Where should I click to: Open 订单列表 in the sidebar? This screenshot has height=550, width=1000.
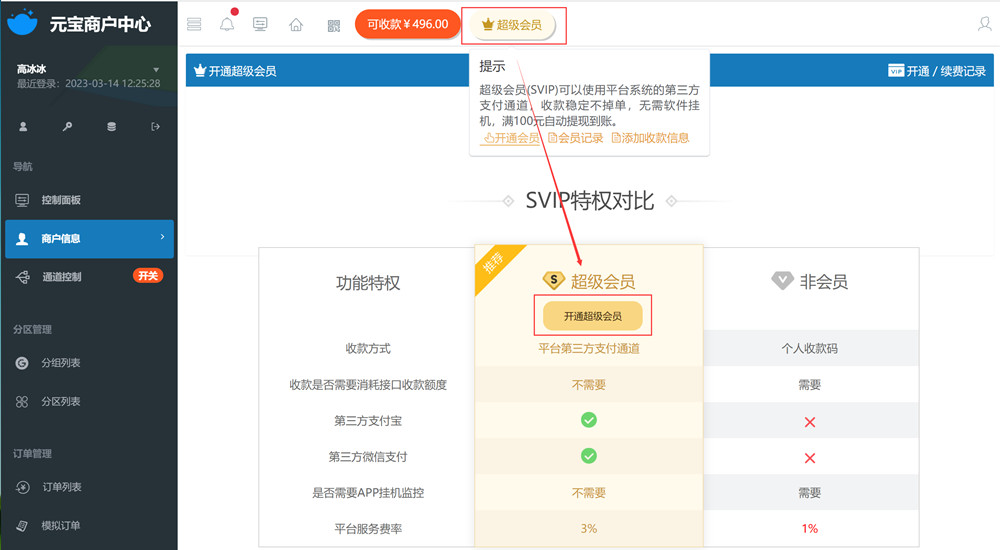tap(61, 487)
